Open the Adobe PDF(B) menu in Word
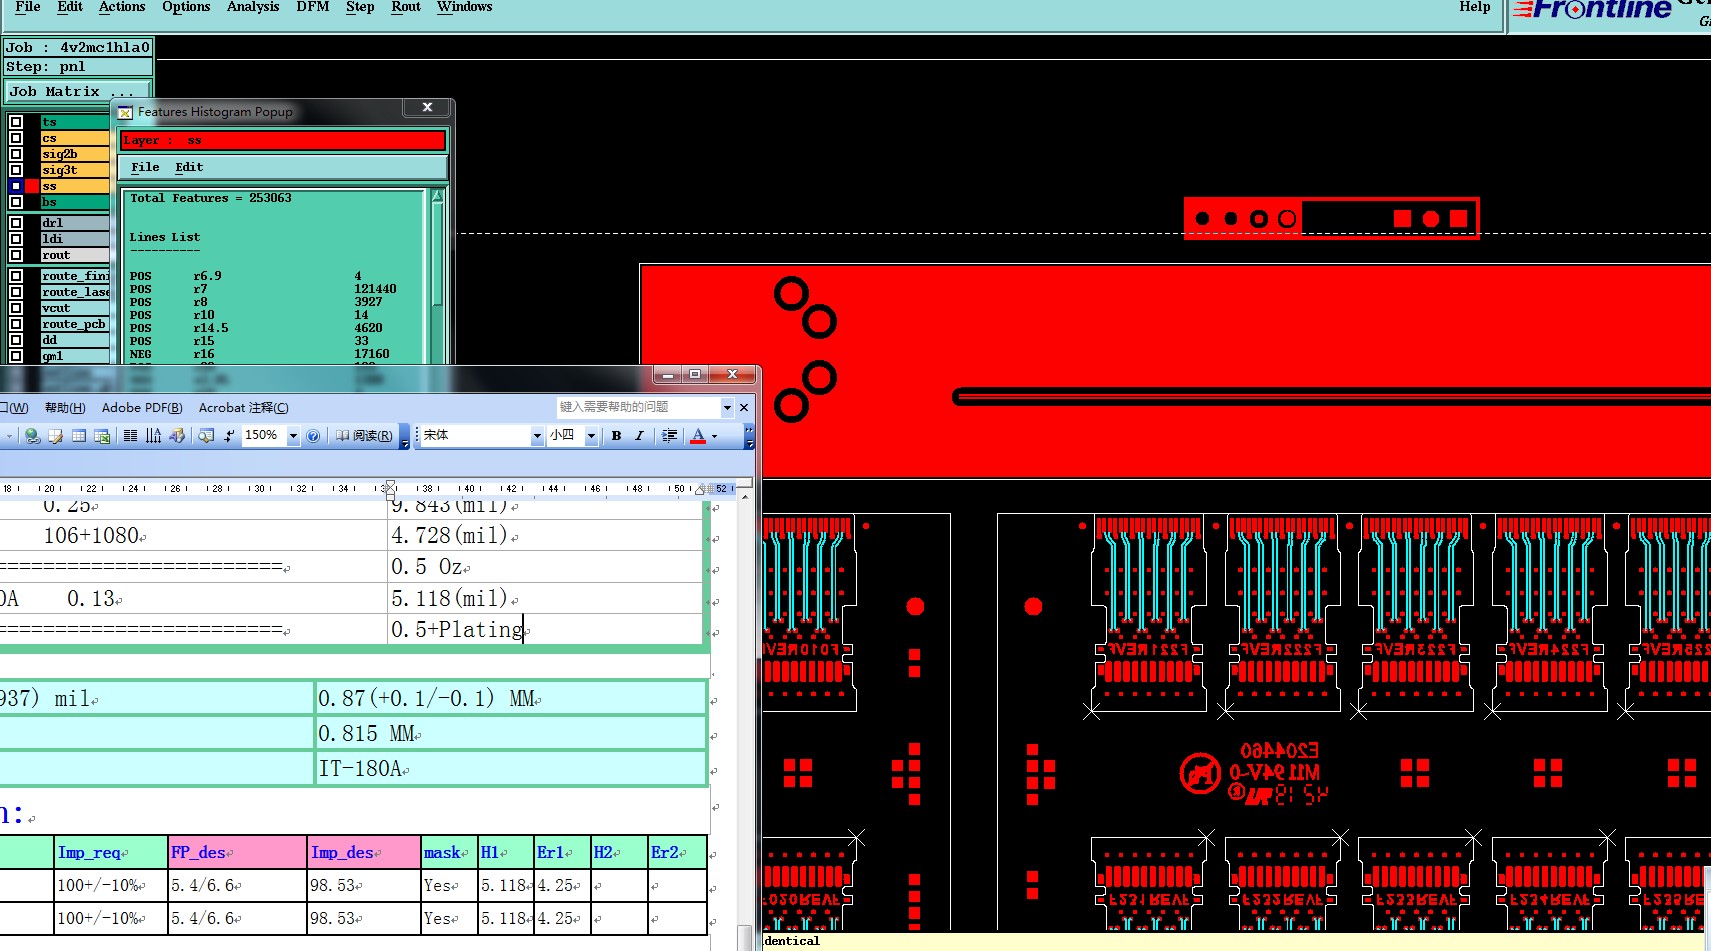 coord(142,408)
